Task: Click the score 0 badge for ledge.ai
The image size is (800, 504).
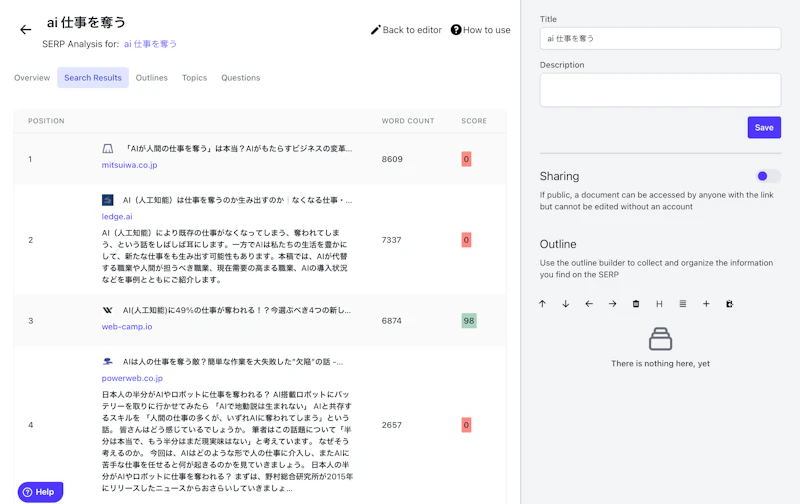Action: point(466,240)
